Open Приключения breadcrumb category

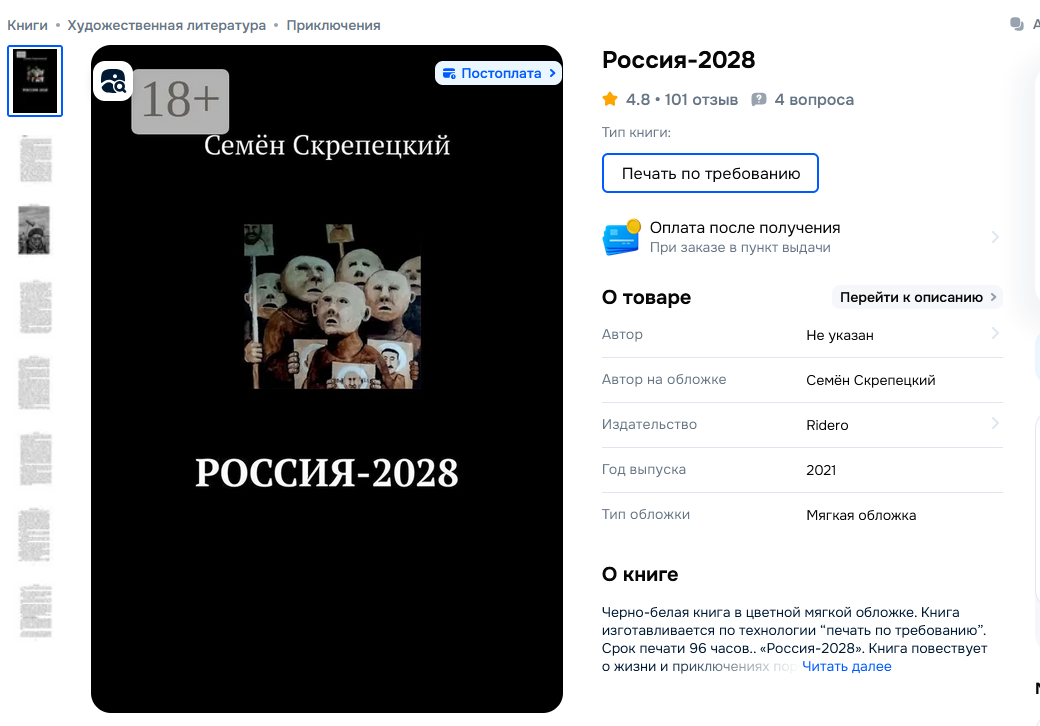334,25
